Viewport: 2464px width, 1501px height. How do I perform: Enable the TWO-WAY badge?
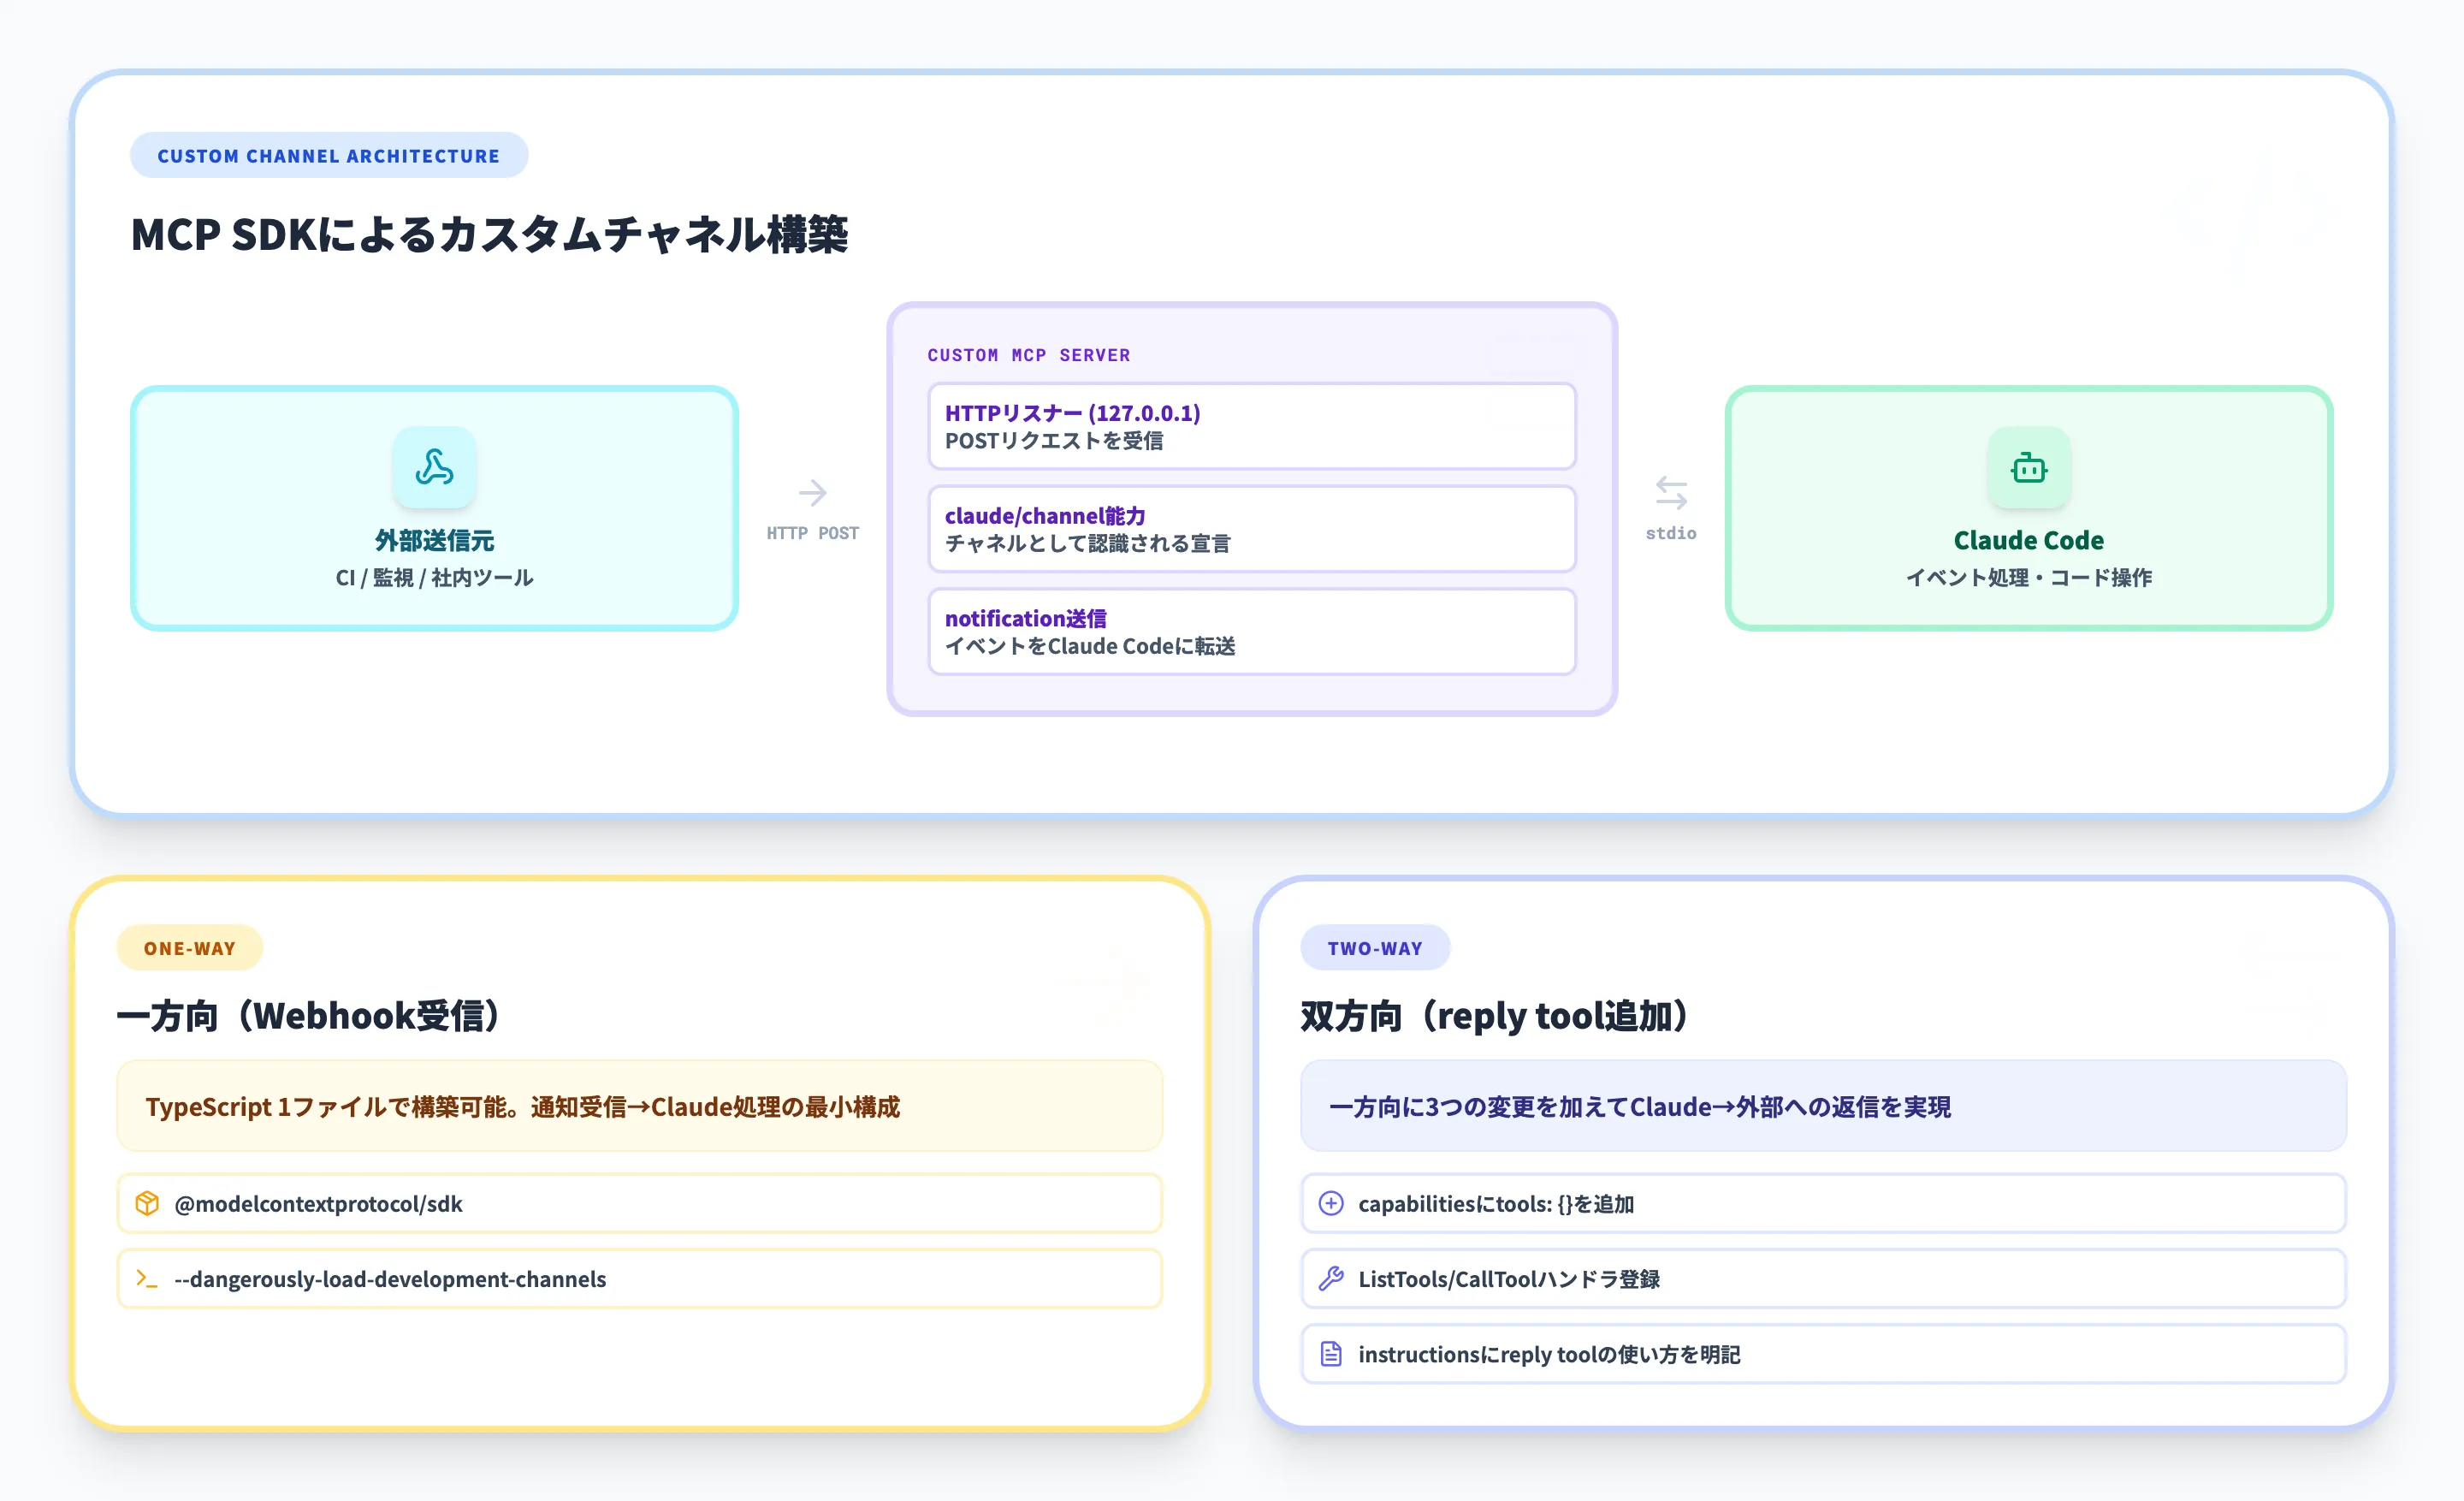point(1375,947)
